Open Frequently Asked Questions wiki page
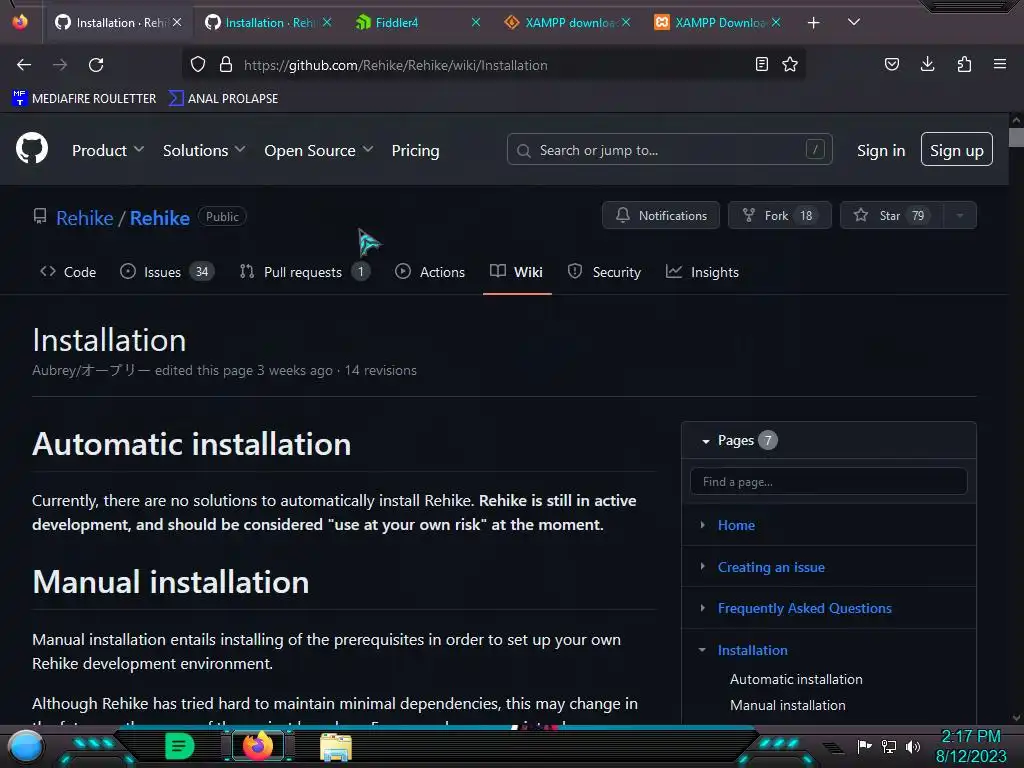The height and width of the screenshot is (768, 1024). coord(805,608)
